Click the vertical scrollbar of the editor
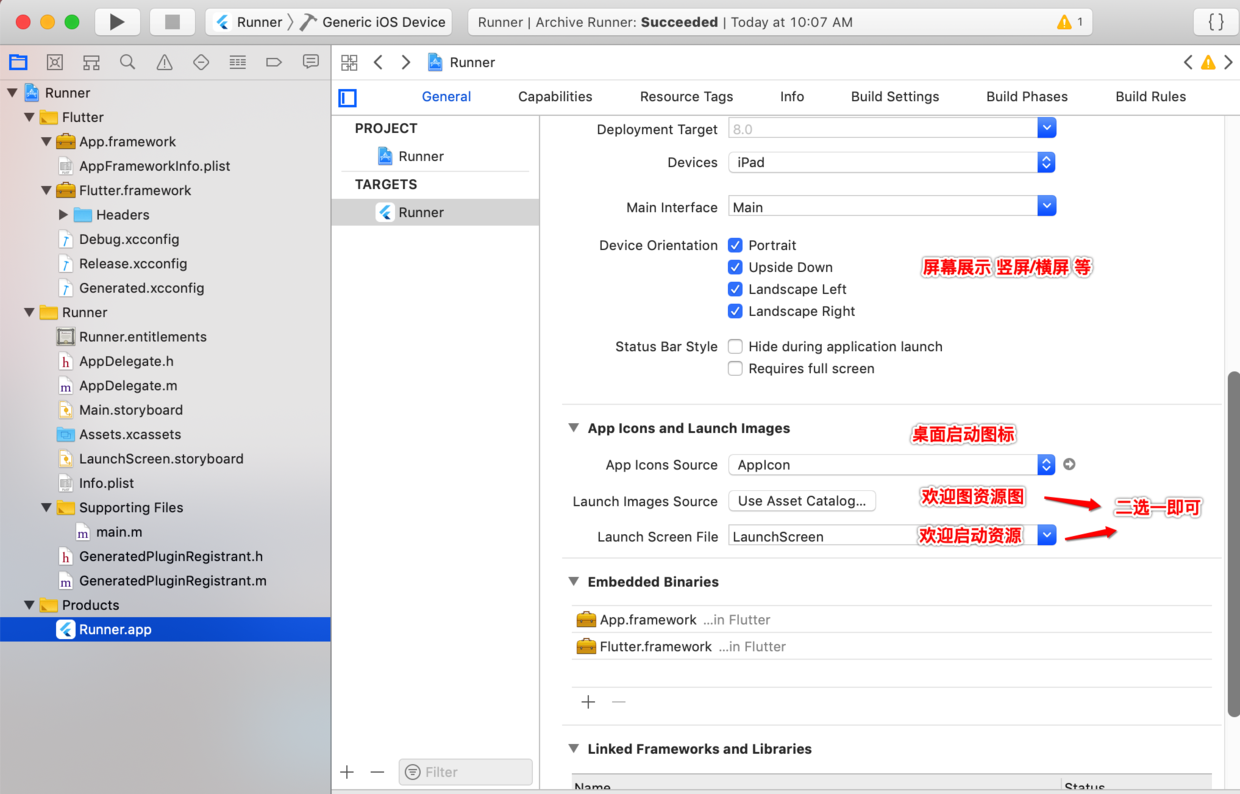Screen dimensions: 1240x794 point(1233,543)
